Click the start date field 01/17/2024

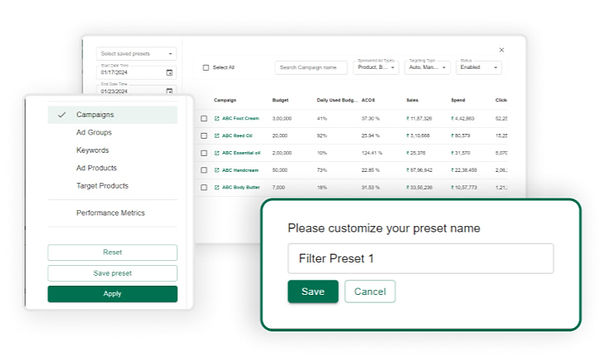(x=136, y=72)
